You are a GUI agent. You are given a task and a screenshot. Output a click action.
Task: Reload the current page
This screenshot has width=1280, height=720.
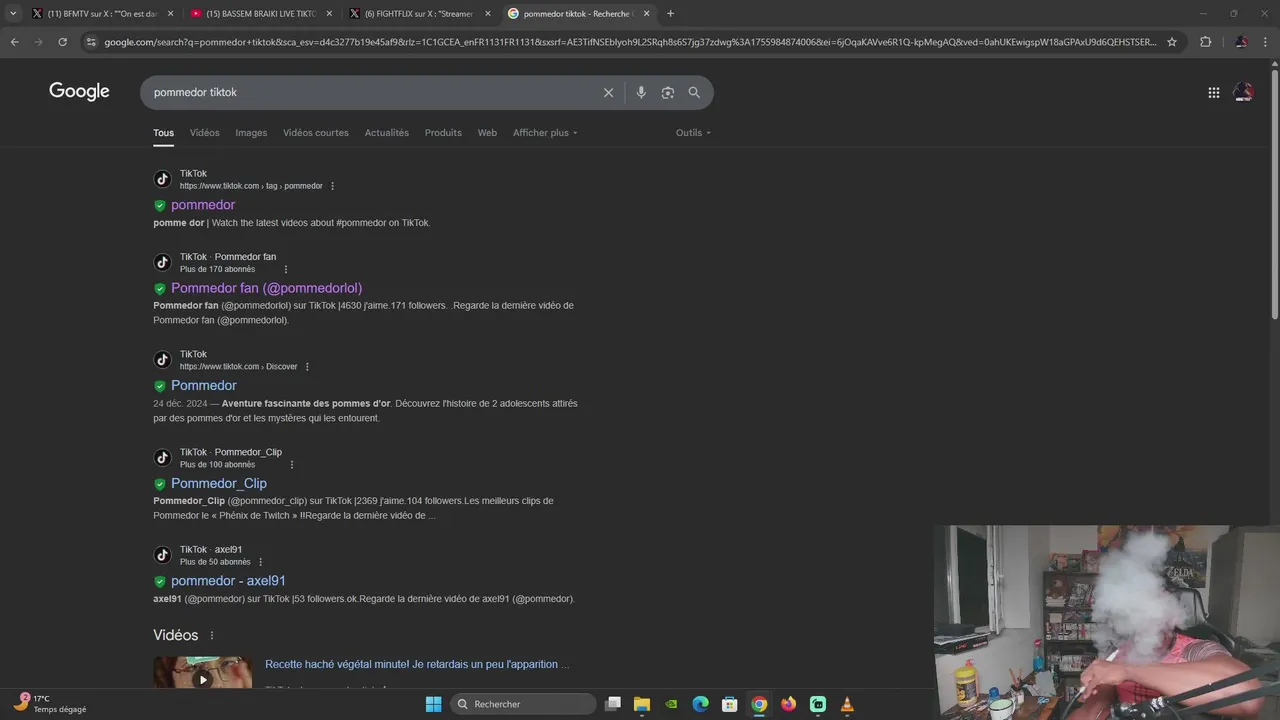(62, 42)
